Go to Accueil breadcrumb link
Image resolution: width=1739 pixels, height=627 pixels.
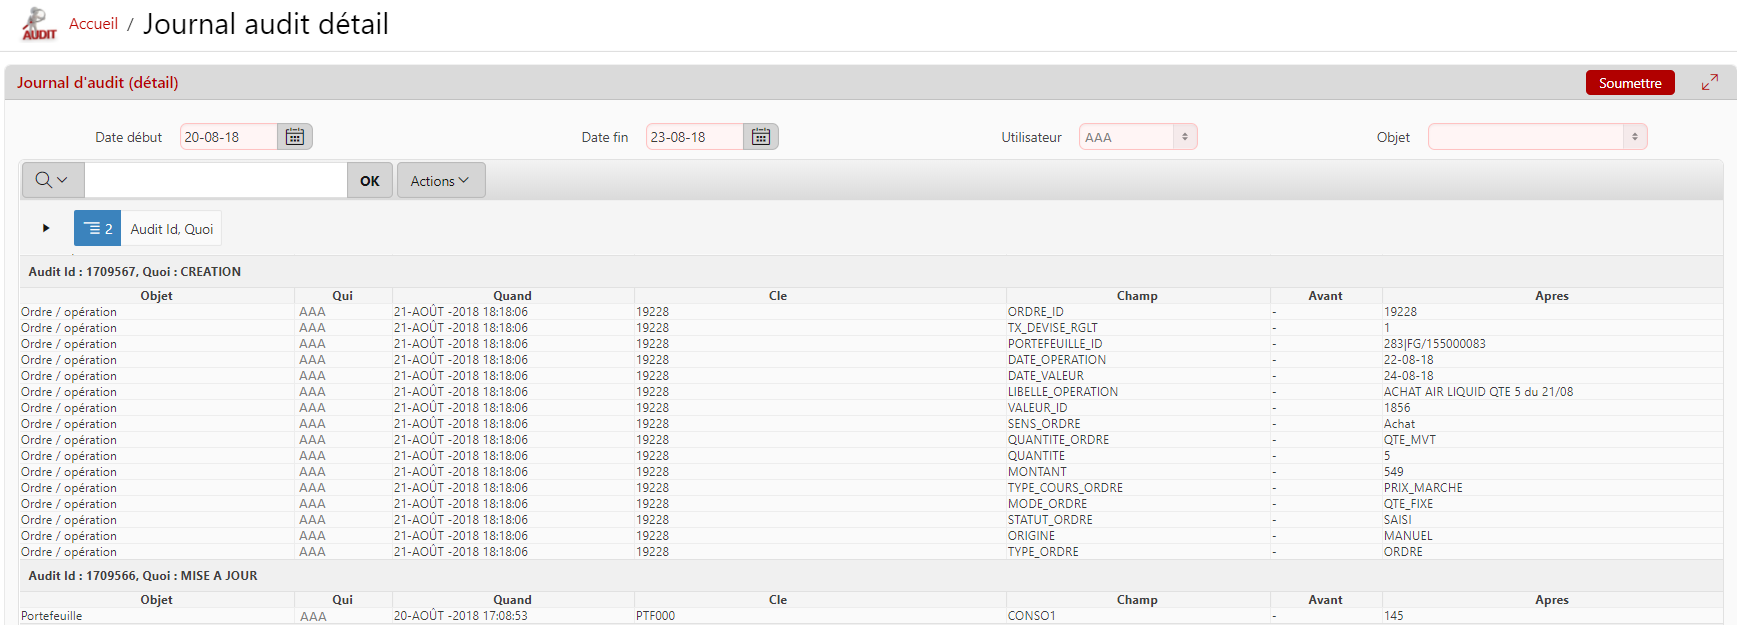(x=93, y=24)
